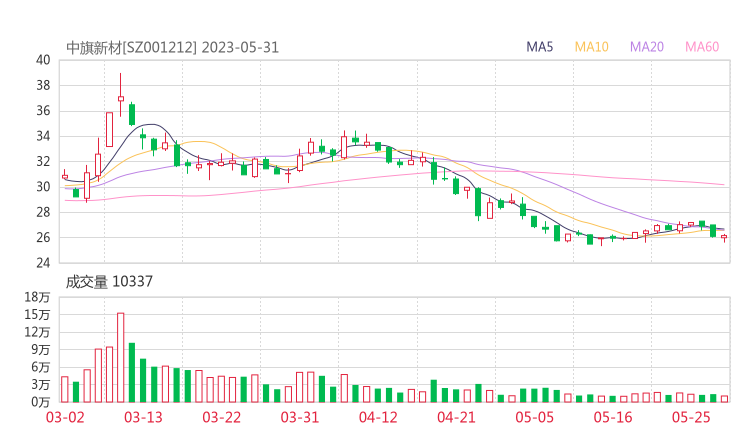Click the 04-12 date axis label
740x440 pixels.
378,417
